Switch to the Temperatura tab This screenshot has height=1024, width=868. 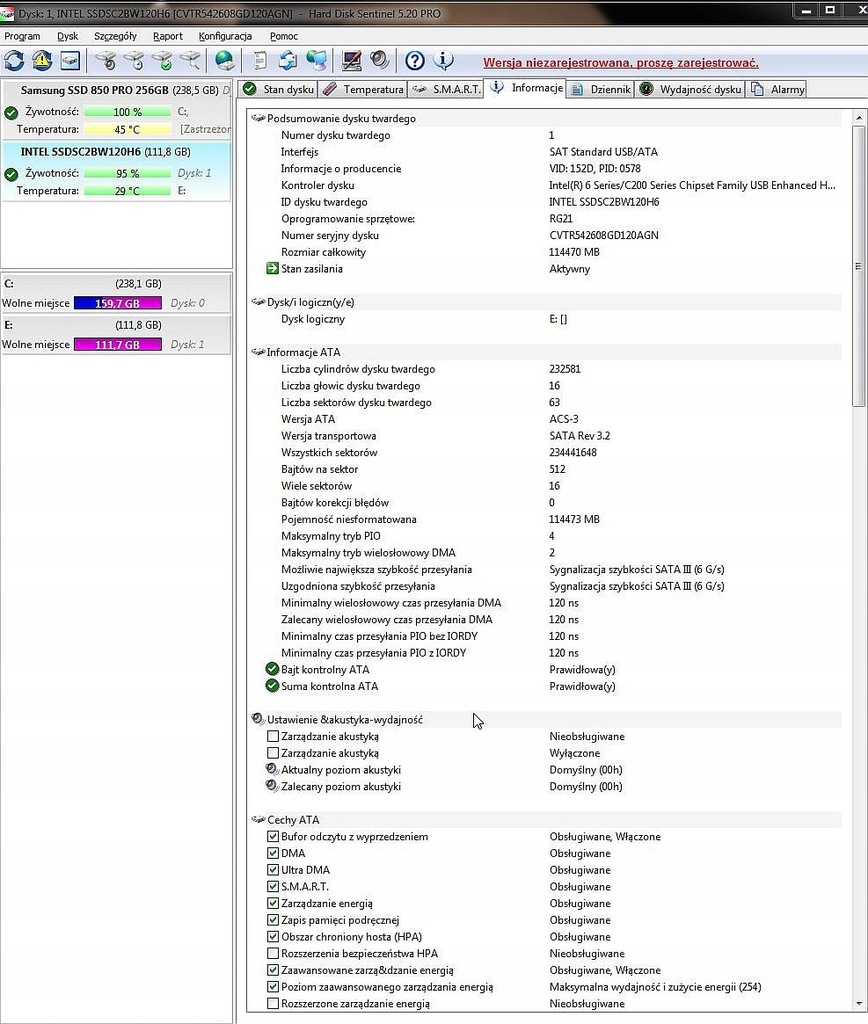click(x=363, y=89)
